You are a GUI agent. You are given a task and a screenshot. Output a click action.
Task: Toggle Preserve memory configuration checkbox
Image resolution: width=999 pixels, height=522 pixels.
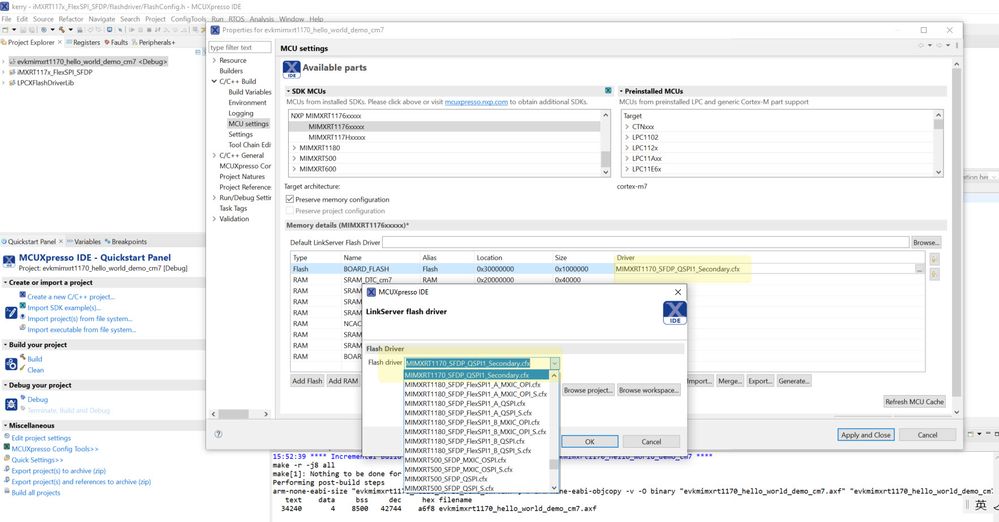tap(290, 199)
